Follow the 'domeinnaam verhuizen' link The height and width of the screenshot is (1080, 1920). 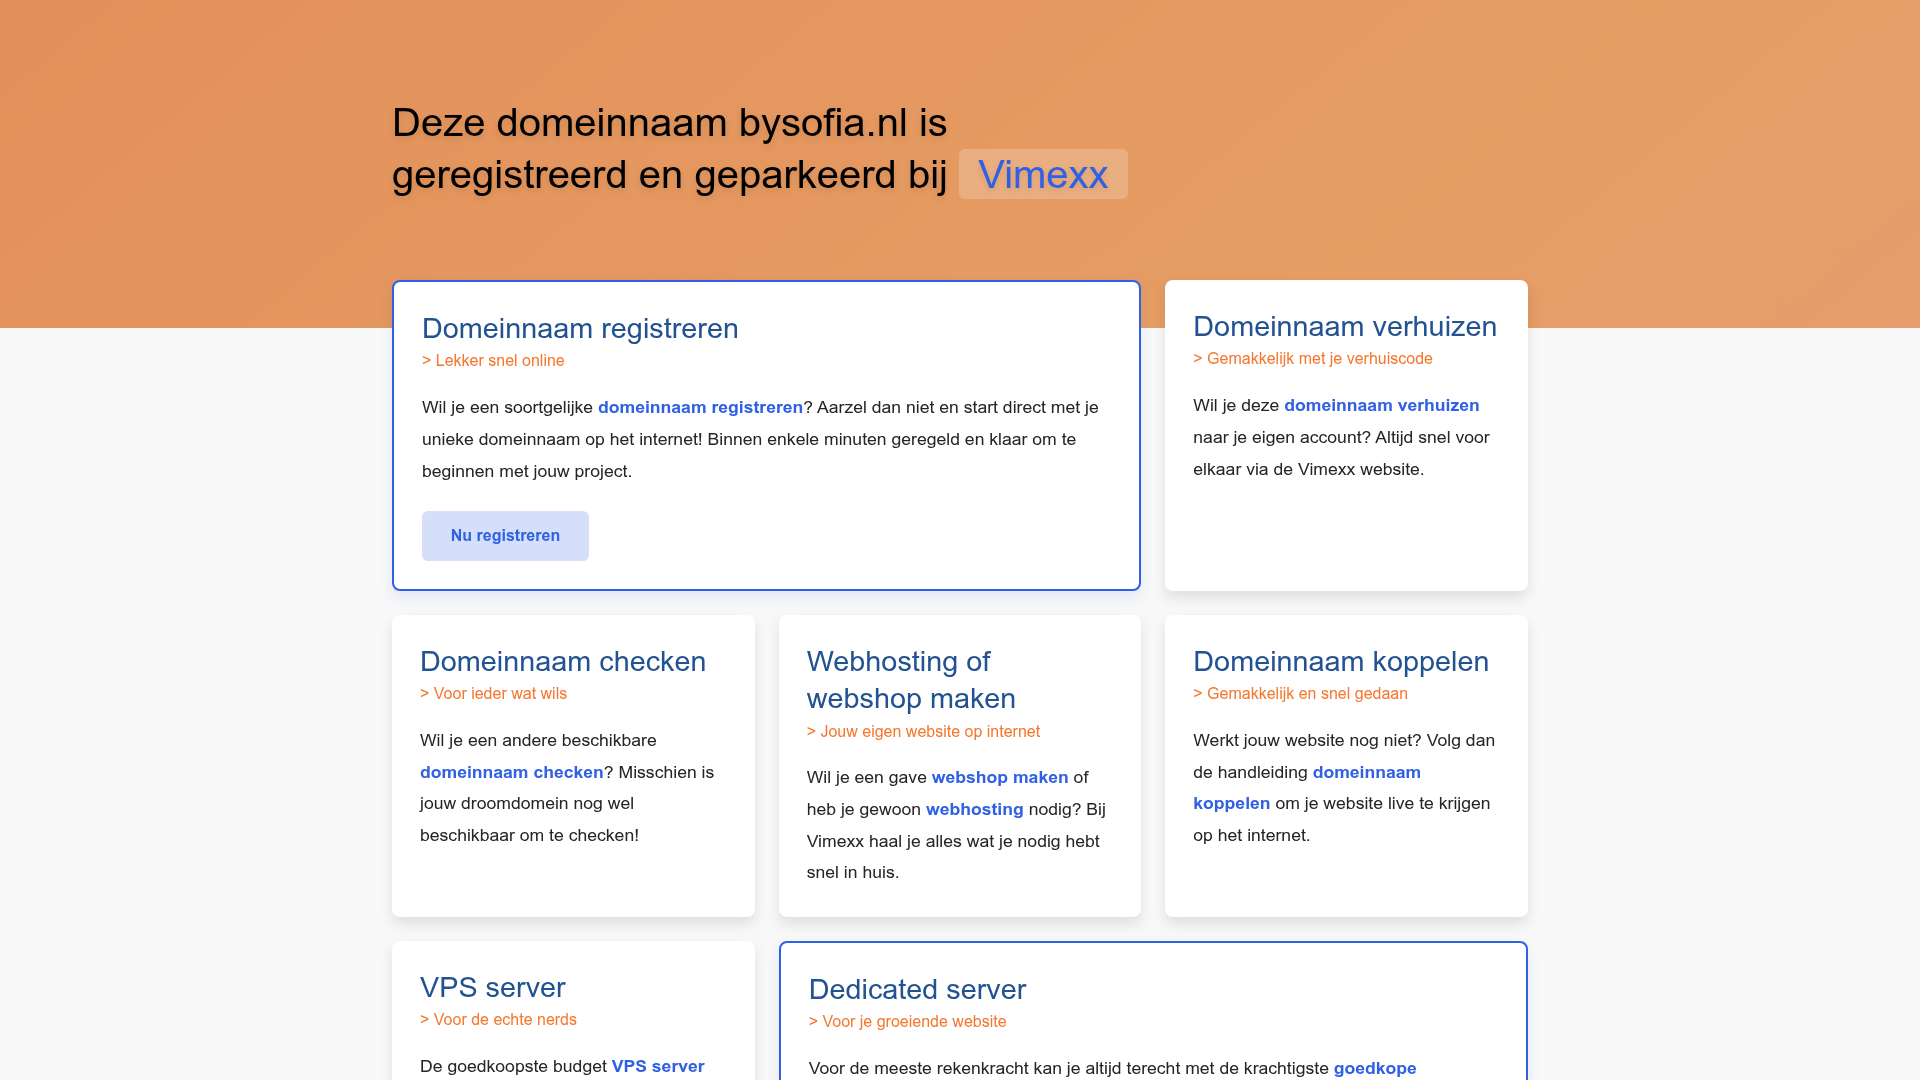pyautogui.click(x=1381, y=405)
